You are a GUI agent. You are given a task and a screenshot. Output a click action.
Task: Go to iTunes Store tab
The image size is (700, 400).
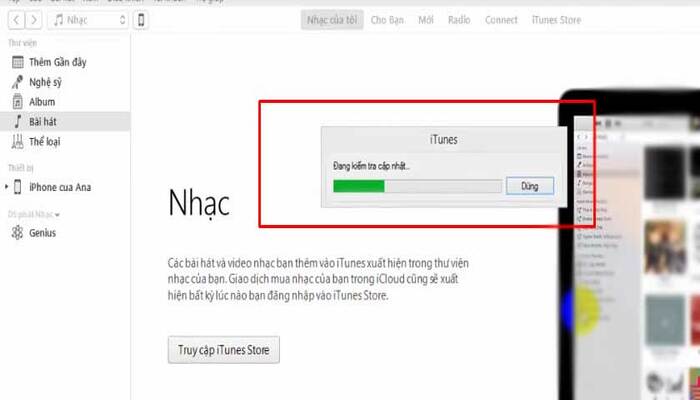[x=556, y=20]
